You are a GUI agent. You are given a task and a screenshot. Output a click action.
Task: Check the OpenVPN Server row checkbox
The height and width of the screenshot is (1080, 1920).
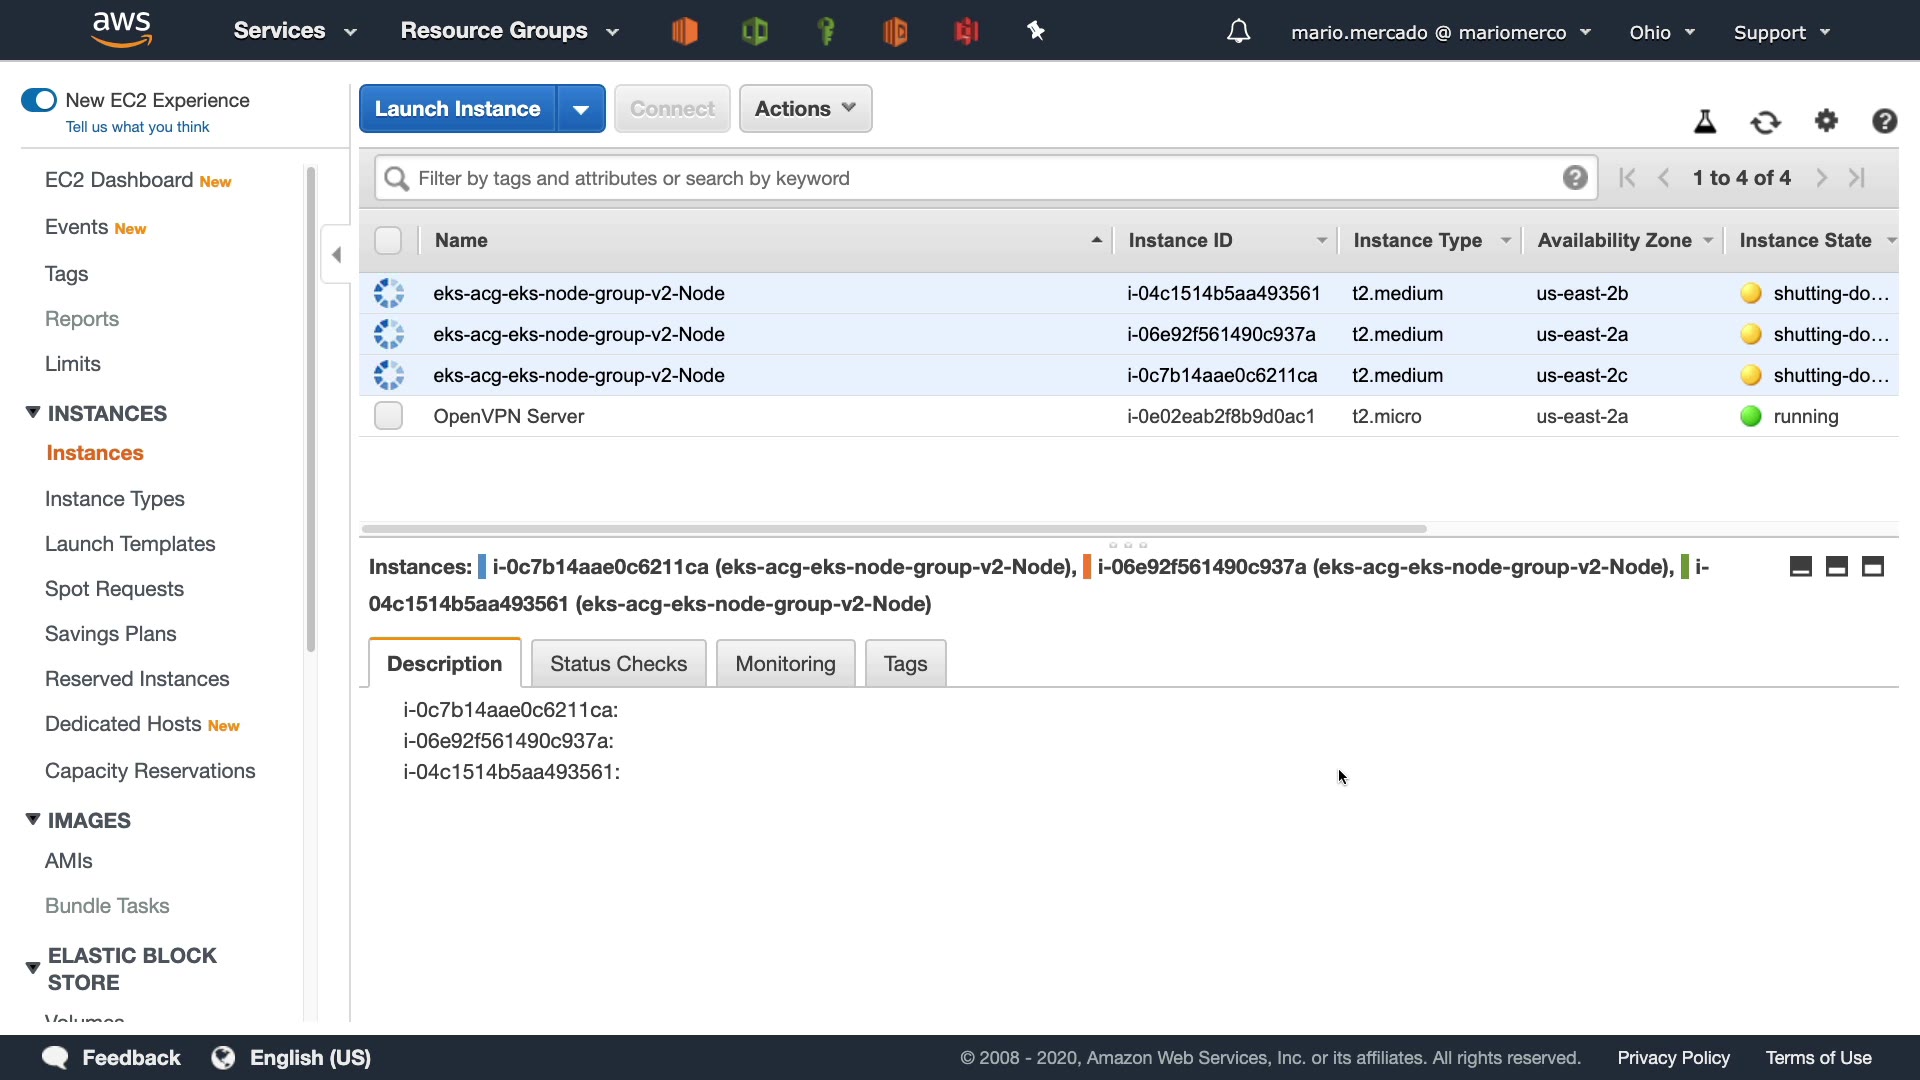pos(388,416)
